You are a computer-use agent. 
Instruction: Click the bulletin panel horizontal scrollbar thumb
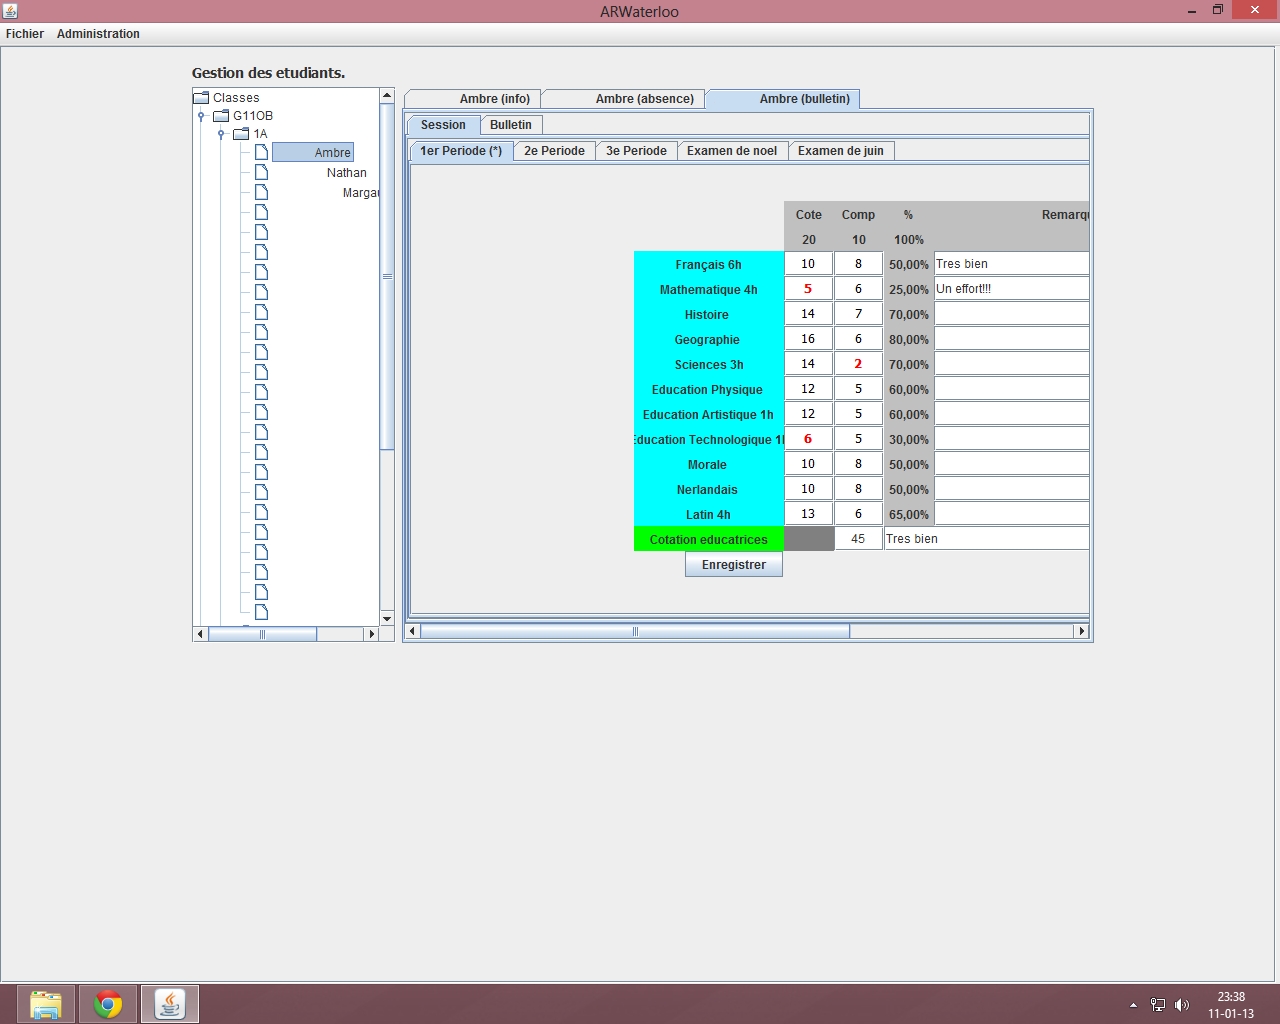tap(635, 631)
